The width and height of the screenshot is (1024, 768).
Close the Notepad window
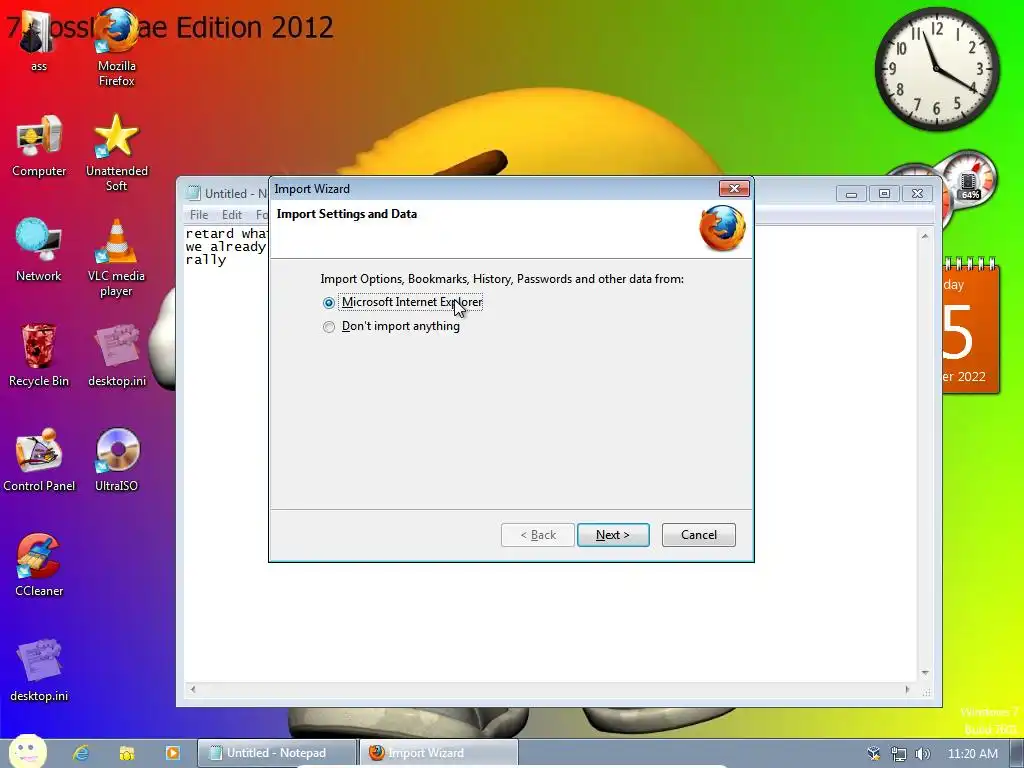pos(917,193)
